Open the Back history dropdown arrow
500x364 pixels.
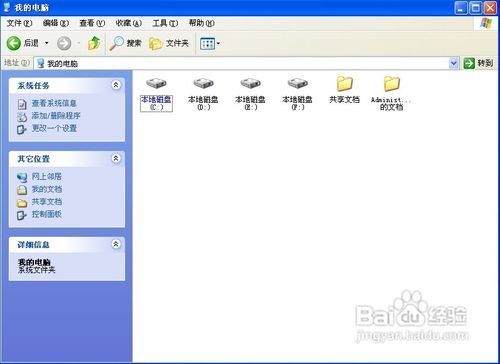47,43
